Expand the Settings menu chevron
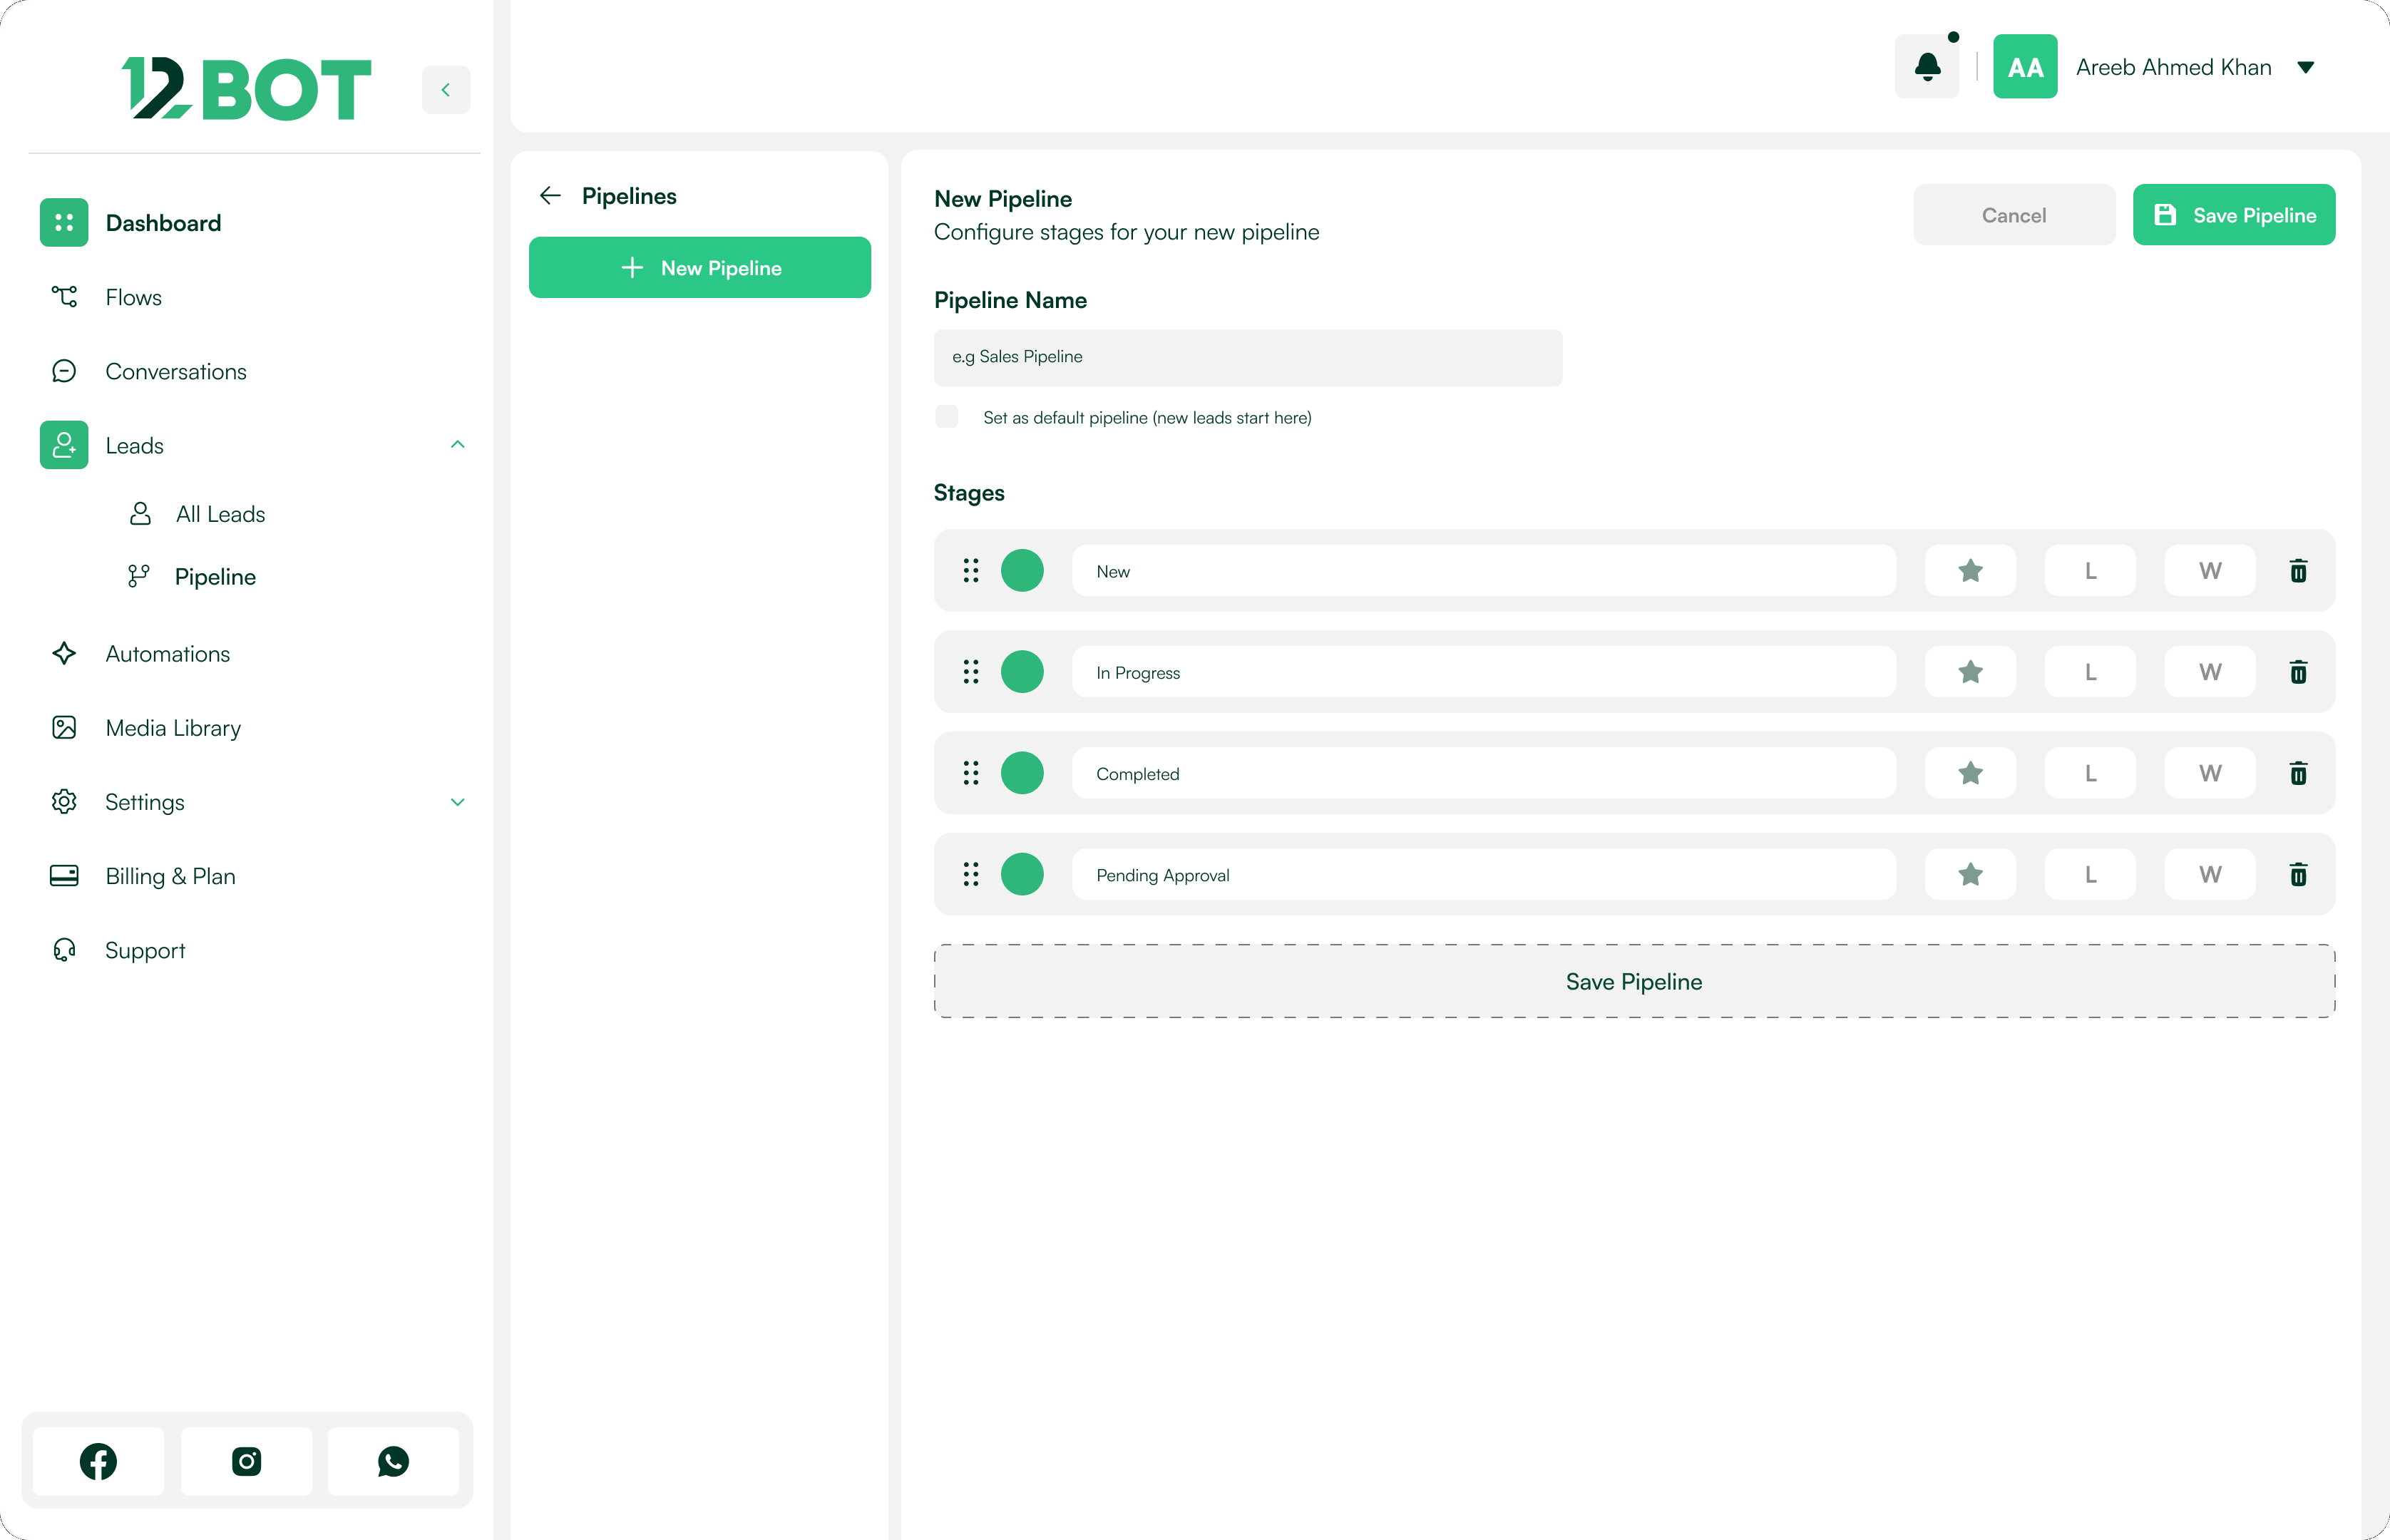Viewport: 2390px width, 1540px height. coord(458,802)
